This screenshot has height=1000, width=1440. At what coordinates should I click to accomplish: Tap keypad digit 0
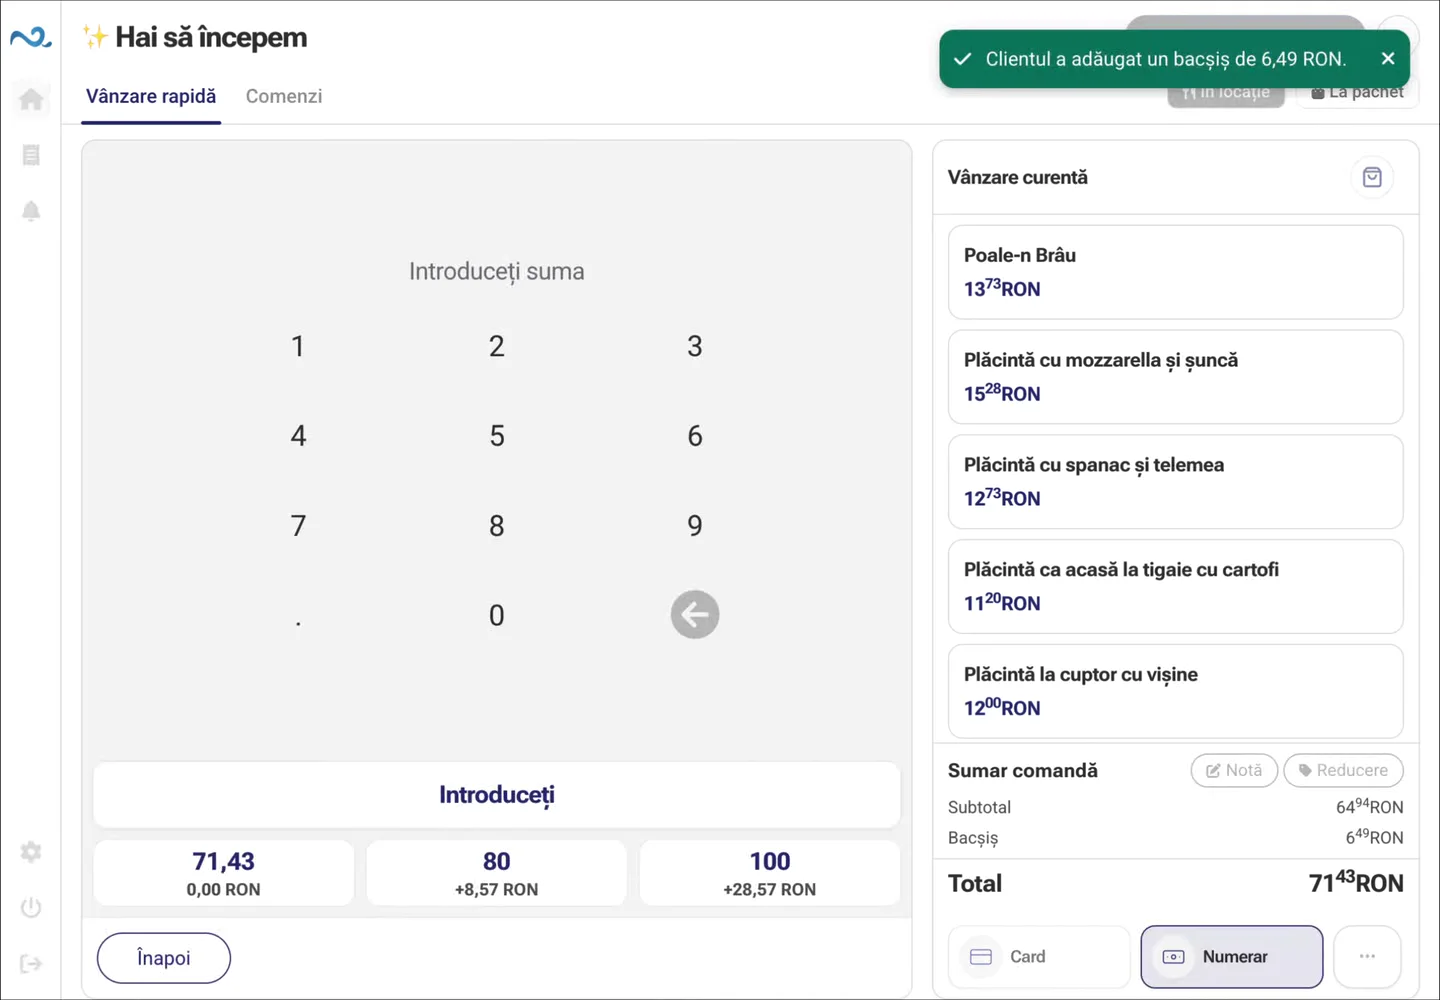(497, 615)
